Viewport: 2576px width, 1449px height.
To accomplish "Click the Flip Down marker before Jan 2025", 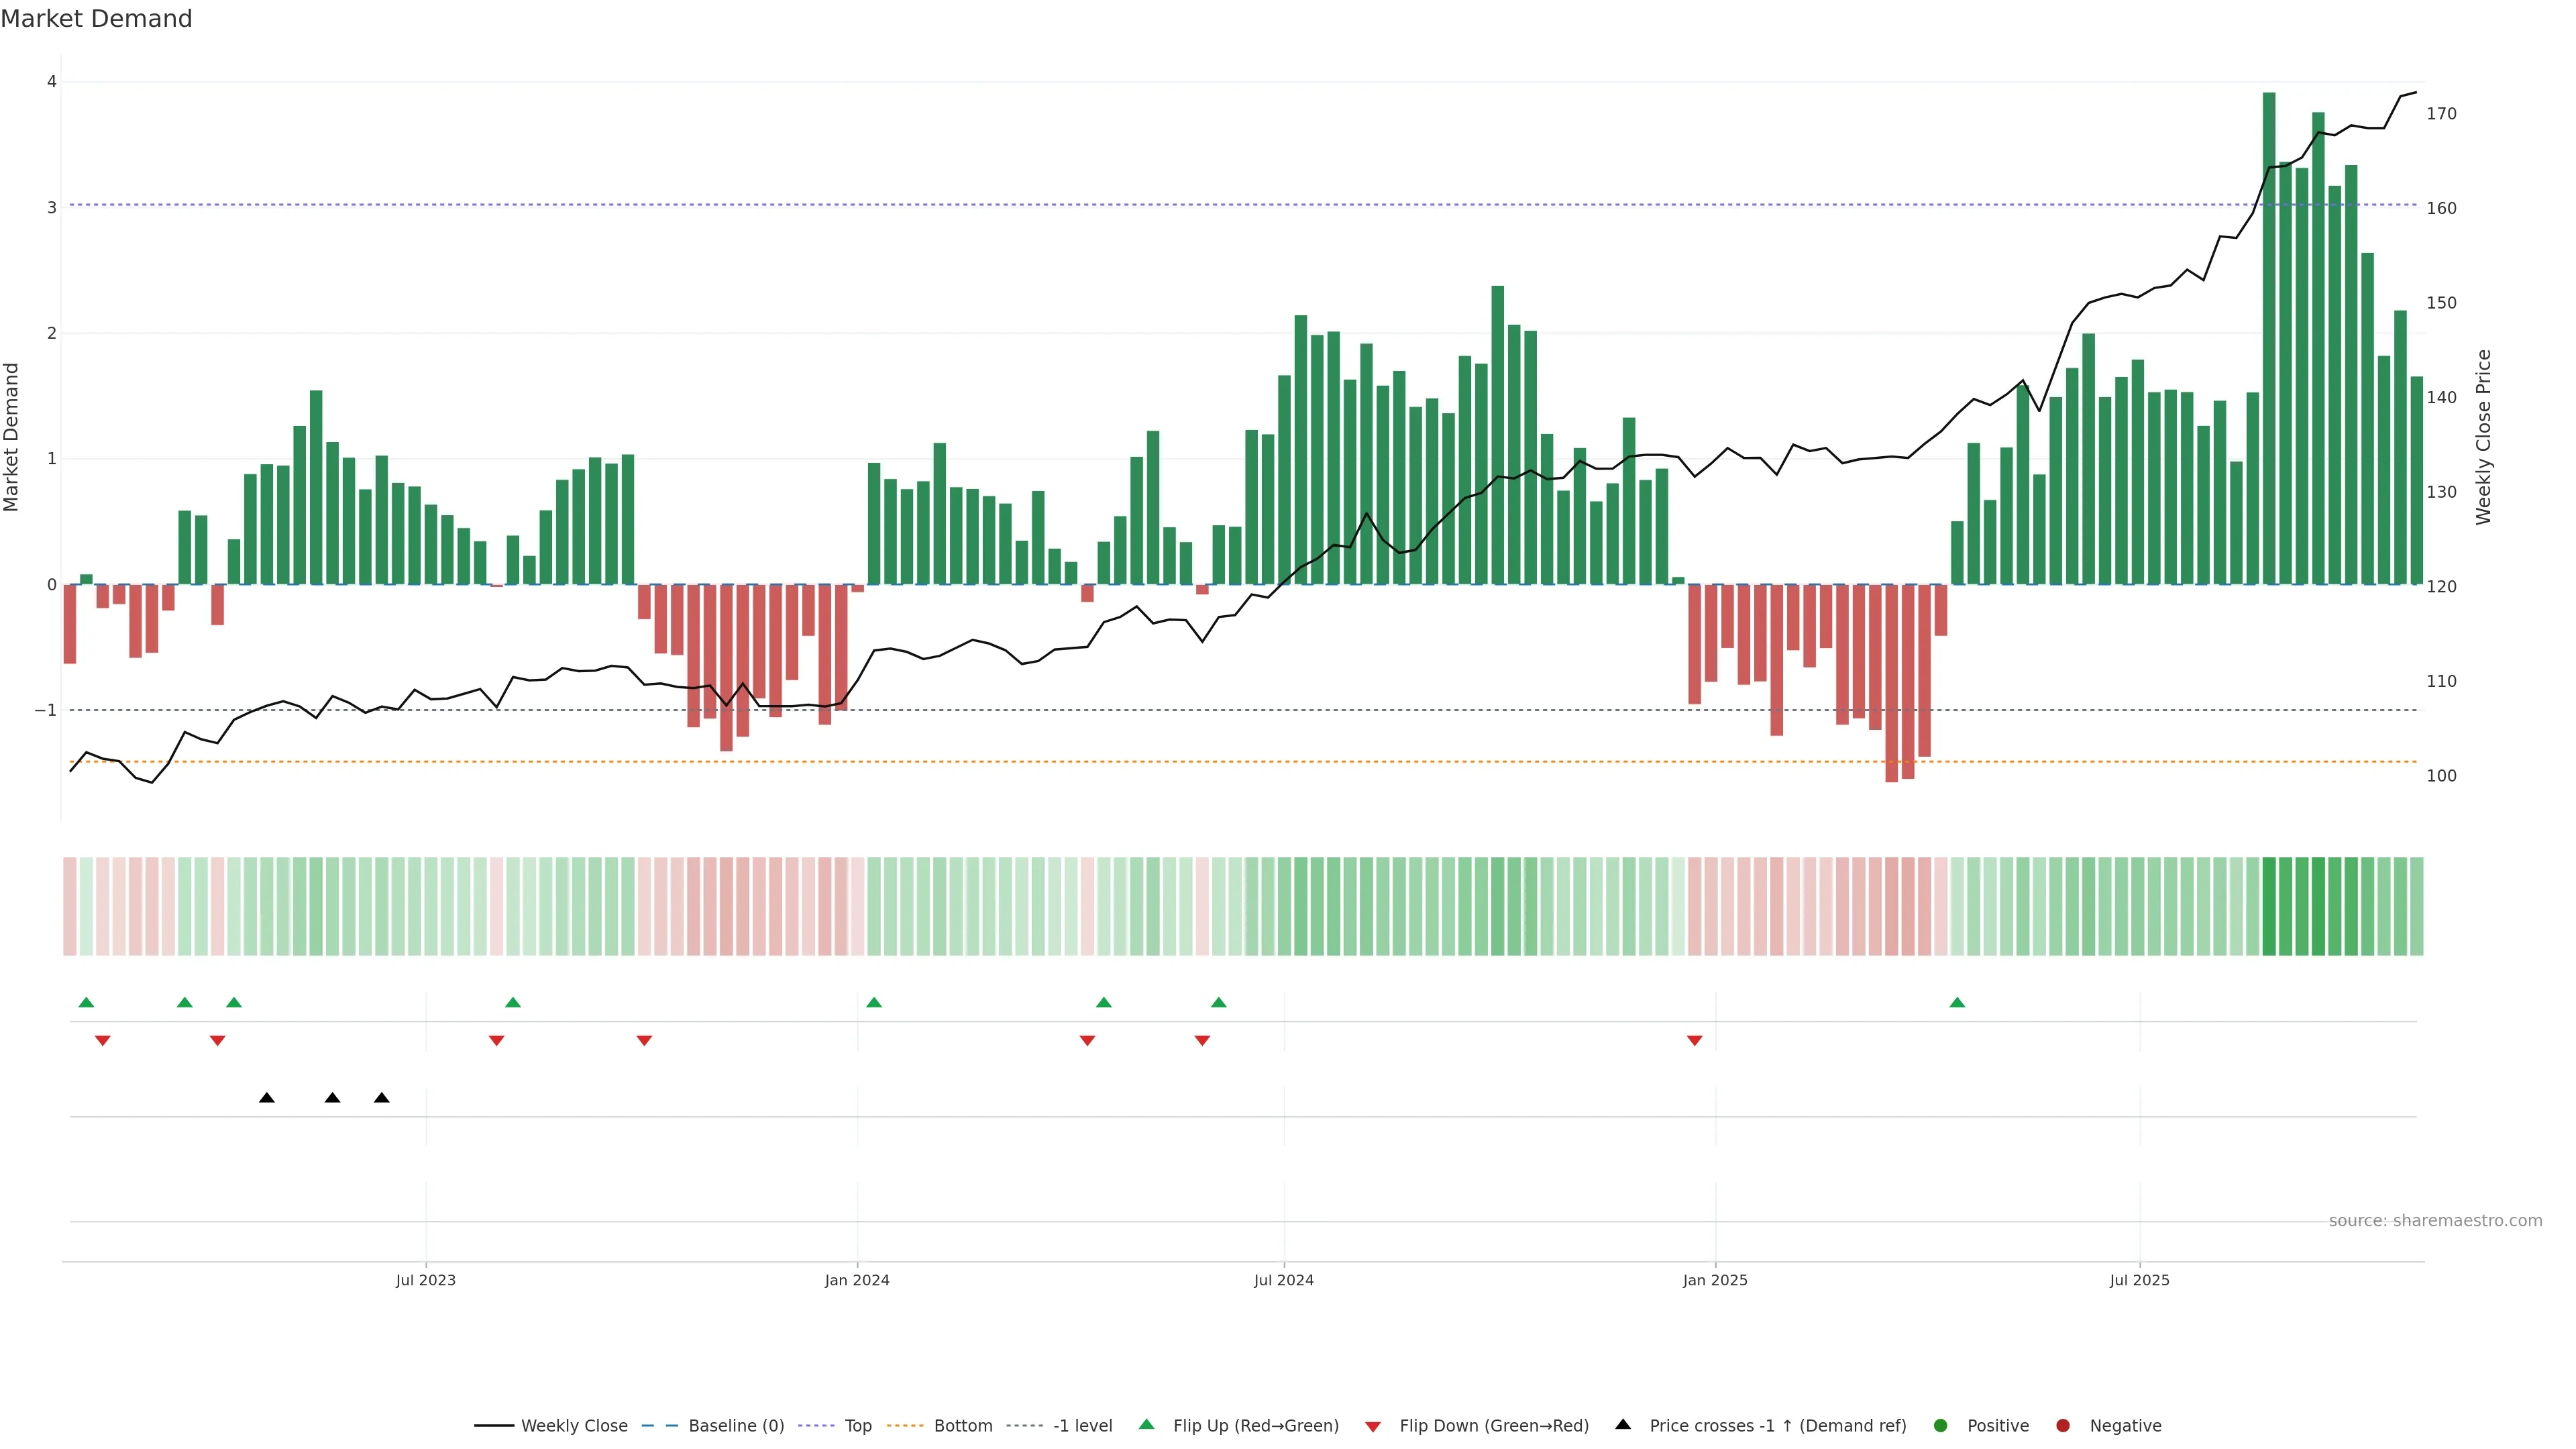I will (x=1694, y=1041).
